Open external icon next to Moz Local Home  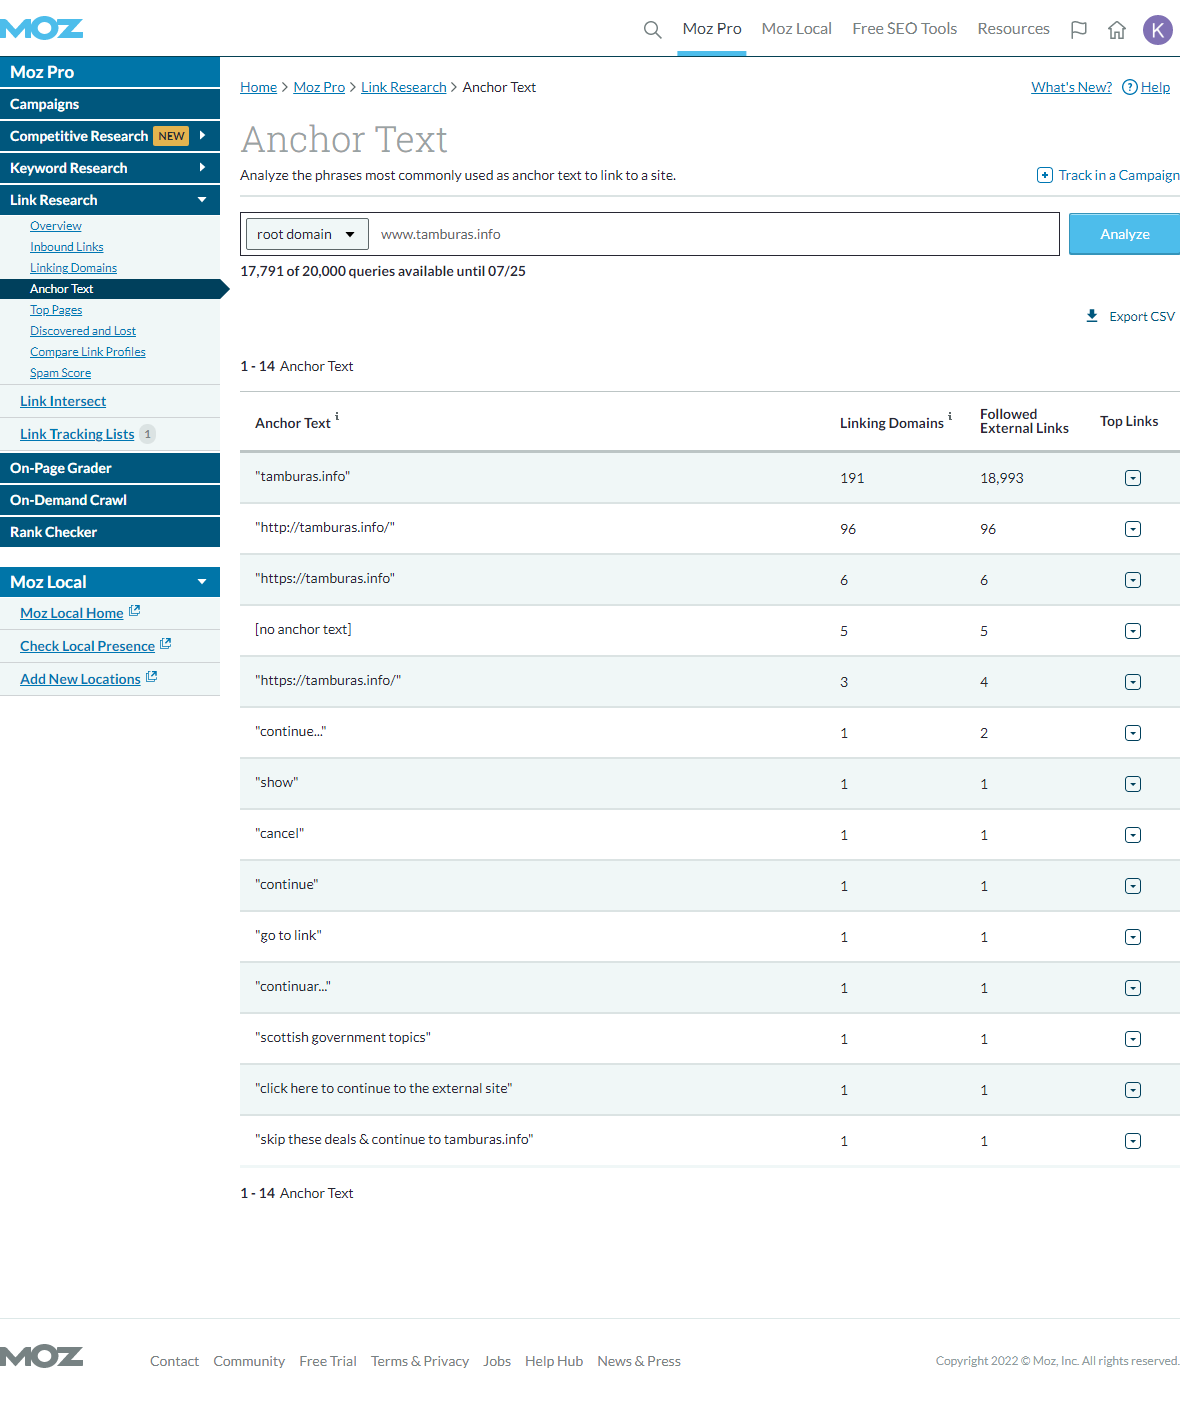134,611
